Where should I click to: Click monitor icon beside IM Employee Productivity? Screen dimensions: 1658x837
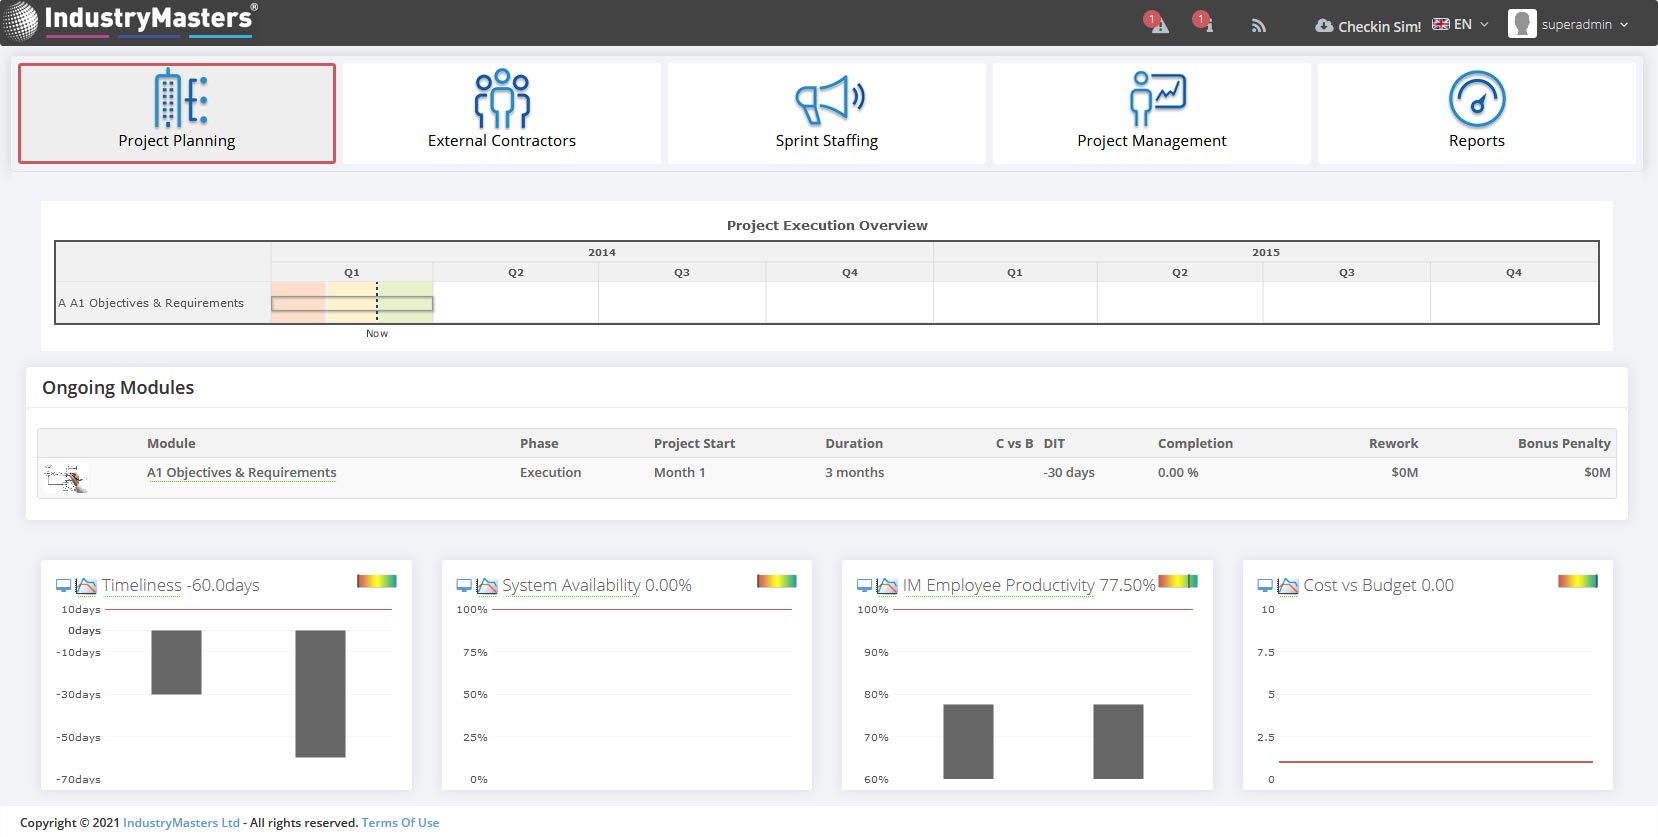865,586
